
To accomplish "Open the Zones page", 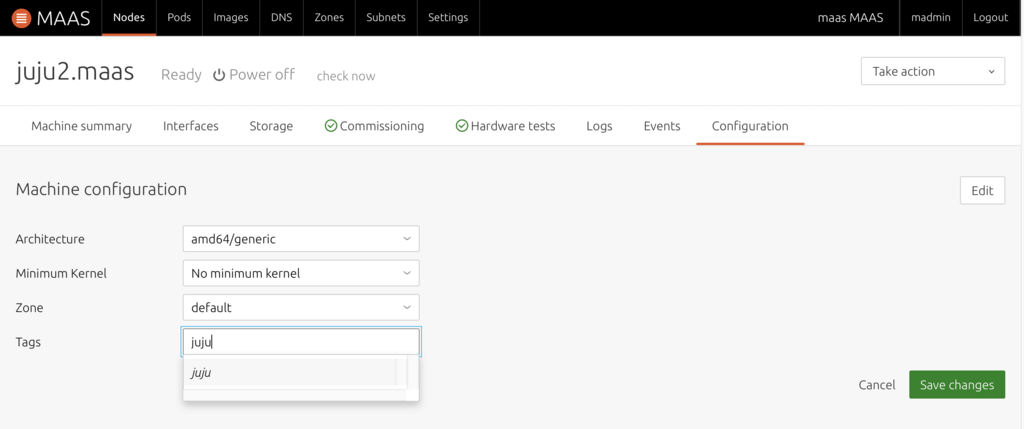I will point(329,18).
